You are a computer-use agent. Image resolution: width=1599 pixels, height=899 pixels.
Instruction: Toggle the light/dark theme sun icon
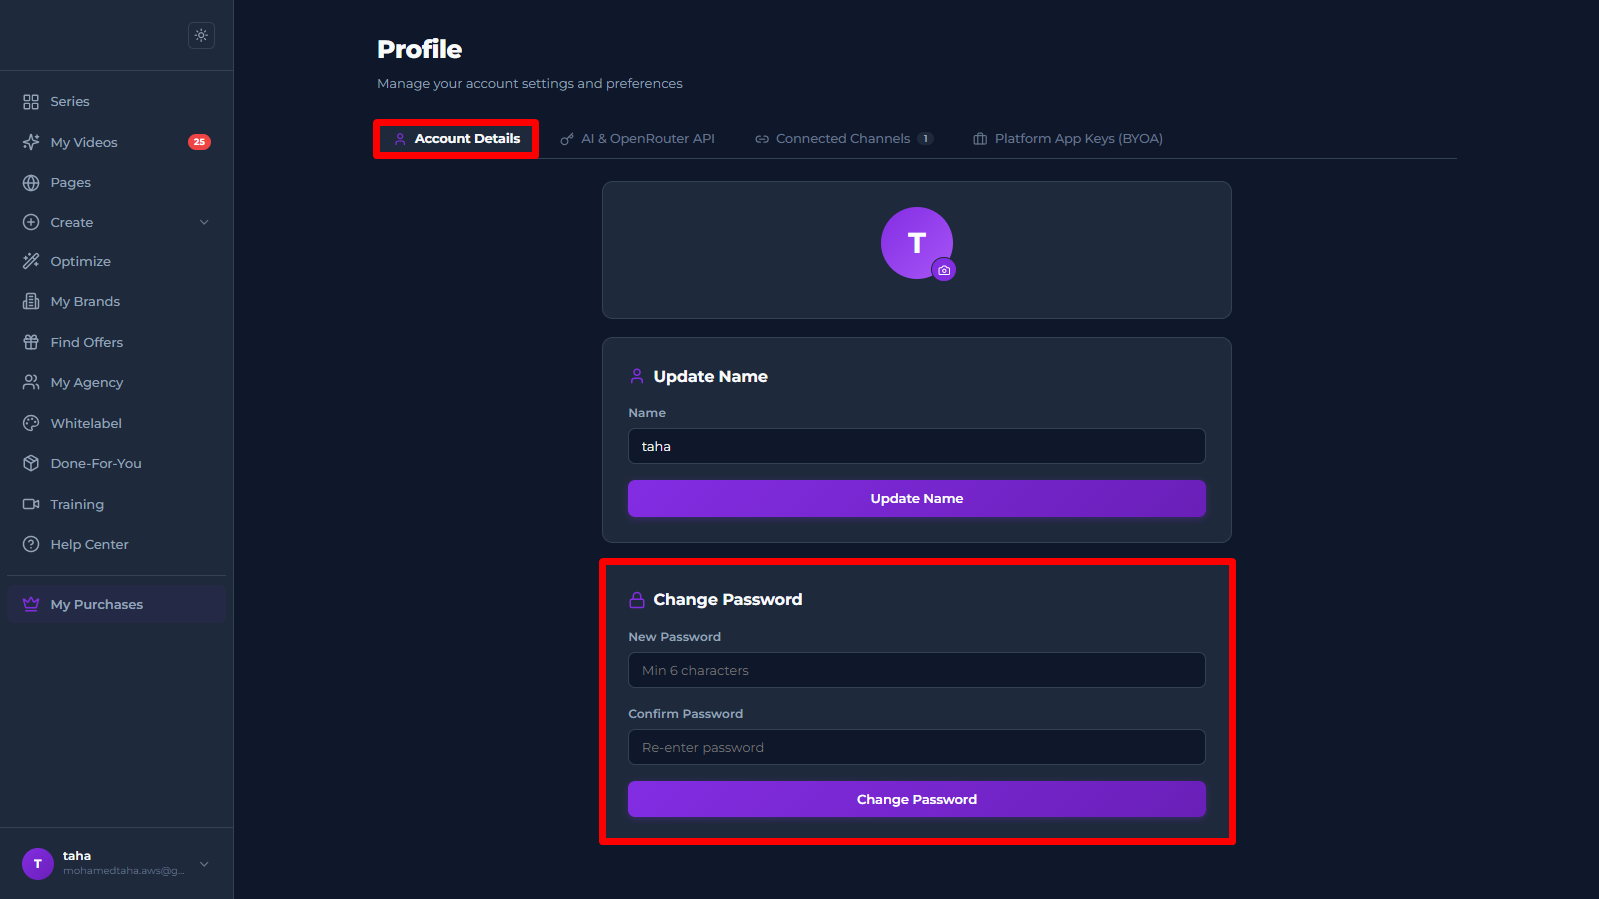click(201, 35)
